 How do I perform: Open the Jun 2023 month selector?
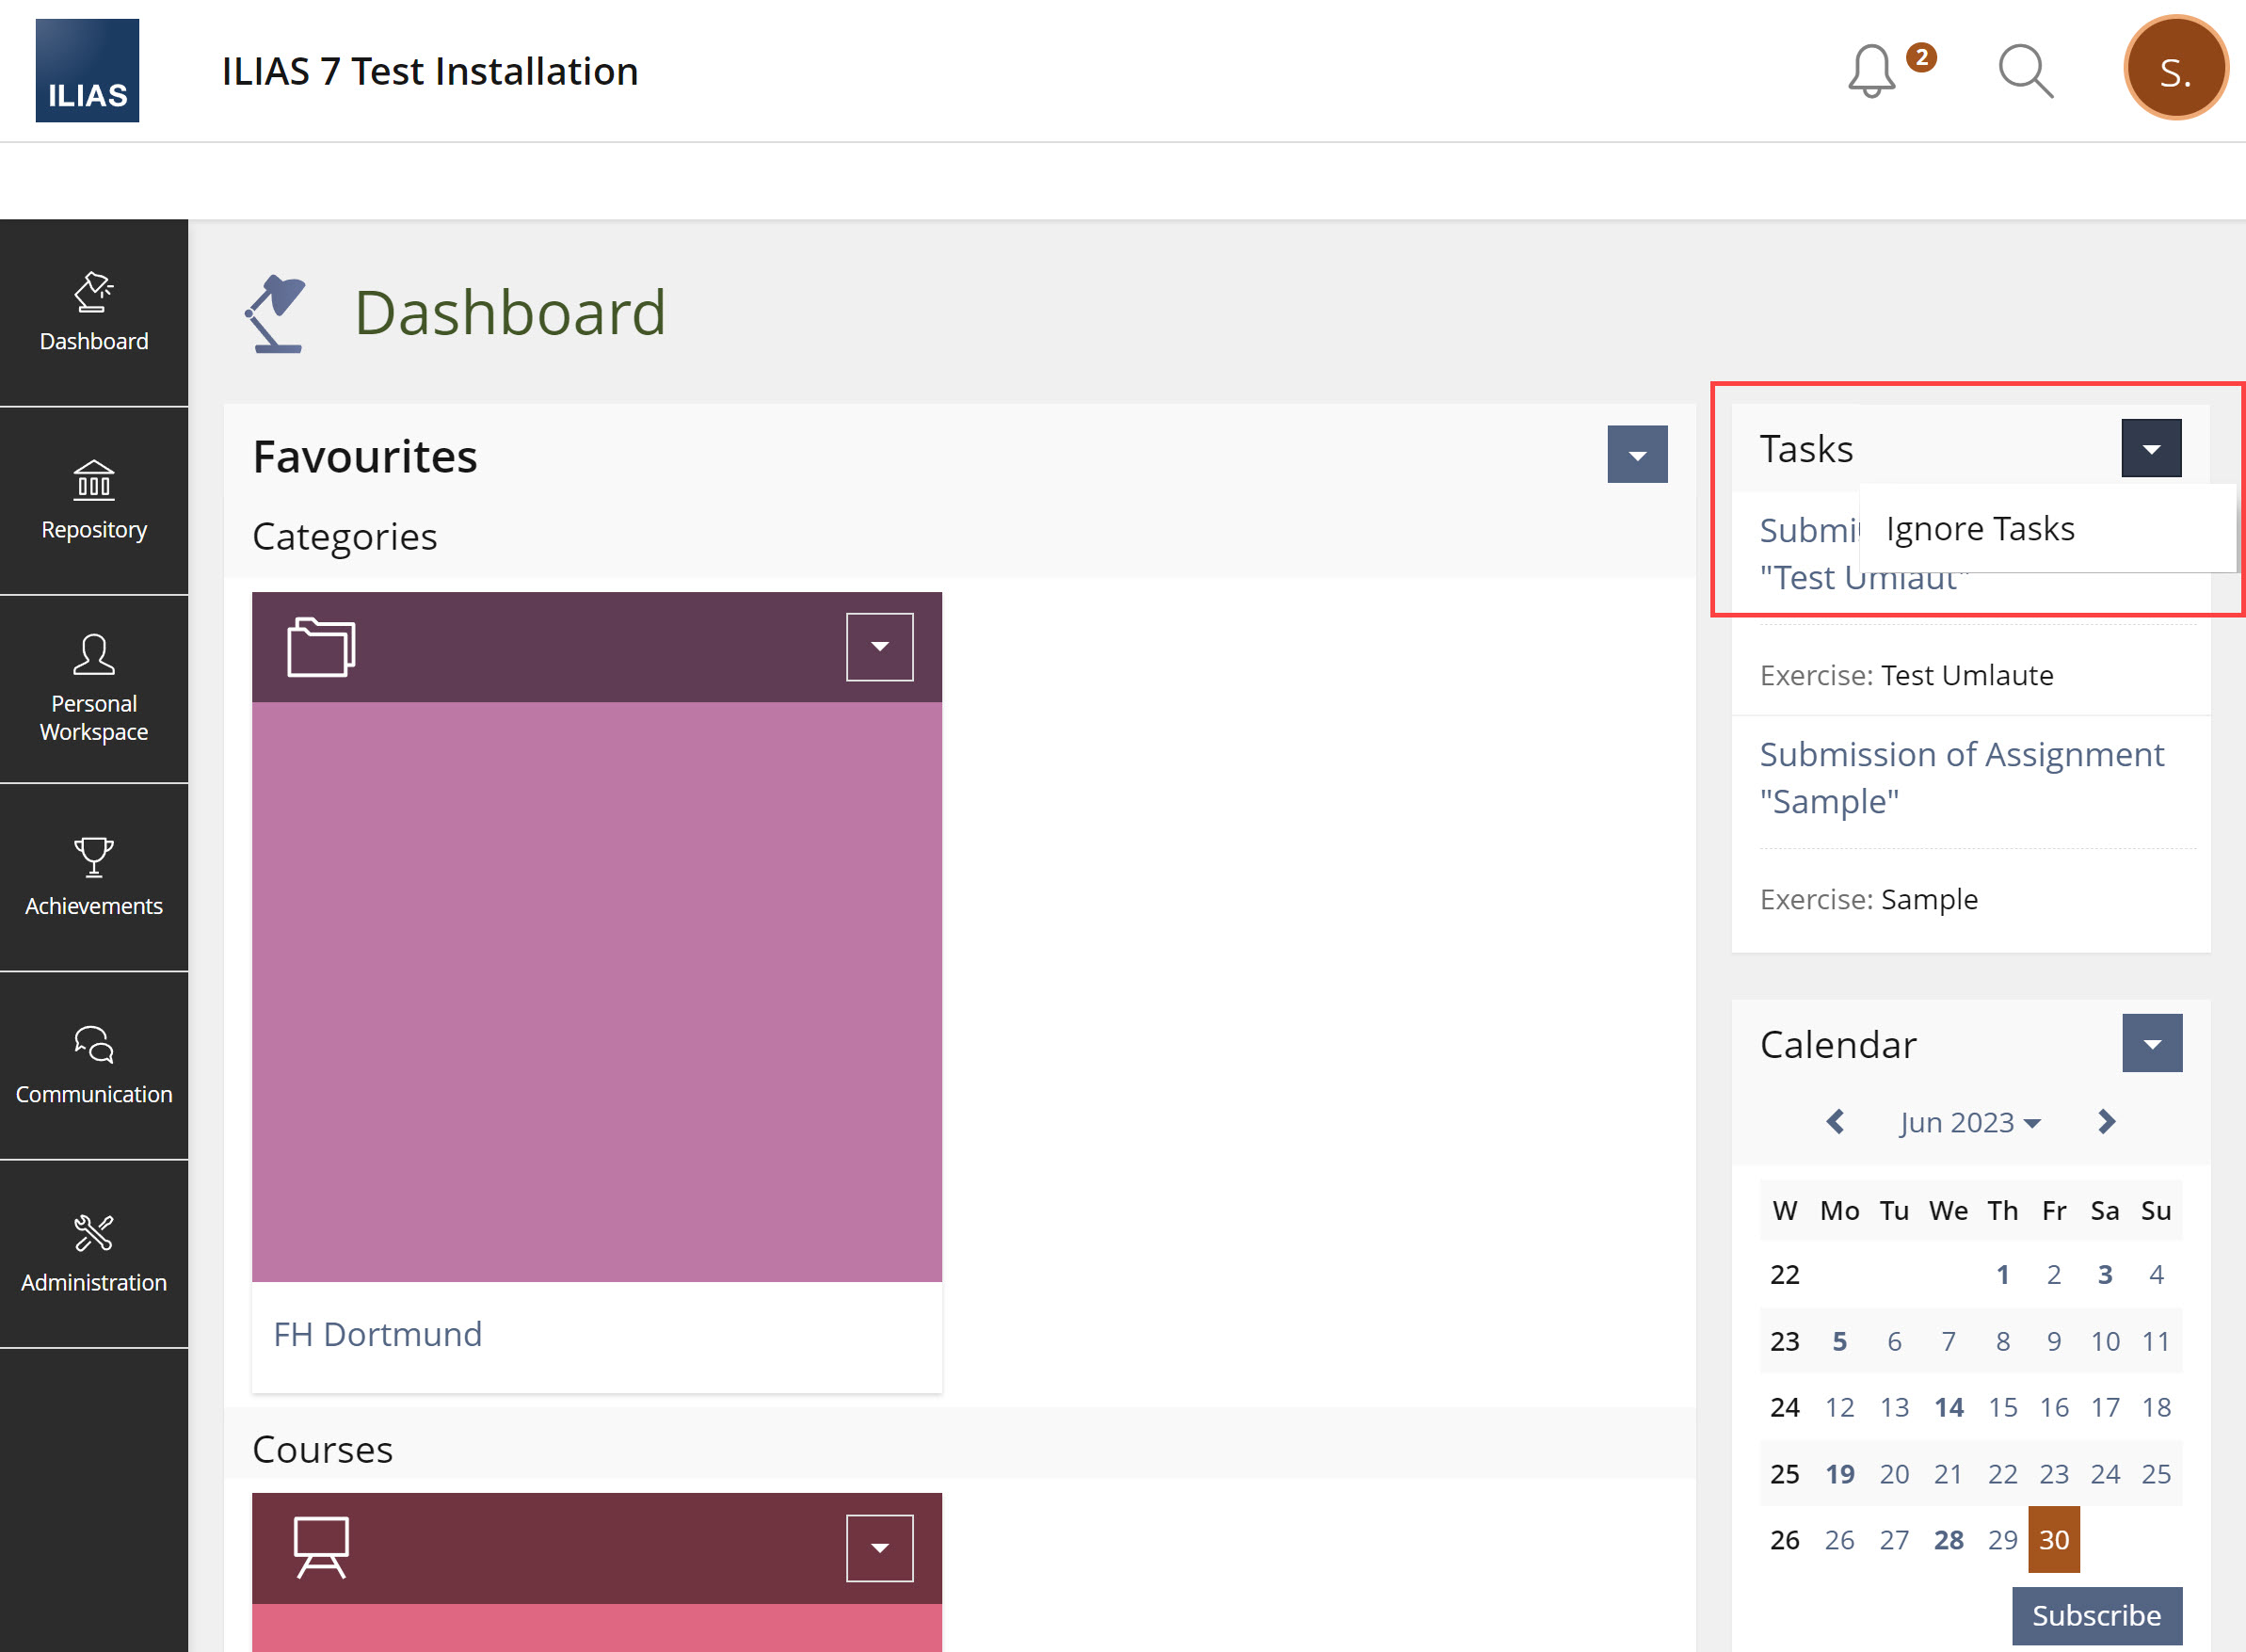[x=1969, y=1122]
